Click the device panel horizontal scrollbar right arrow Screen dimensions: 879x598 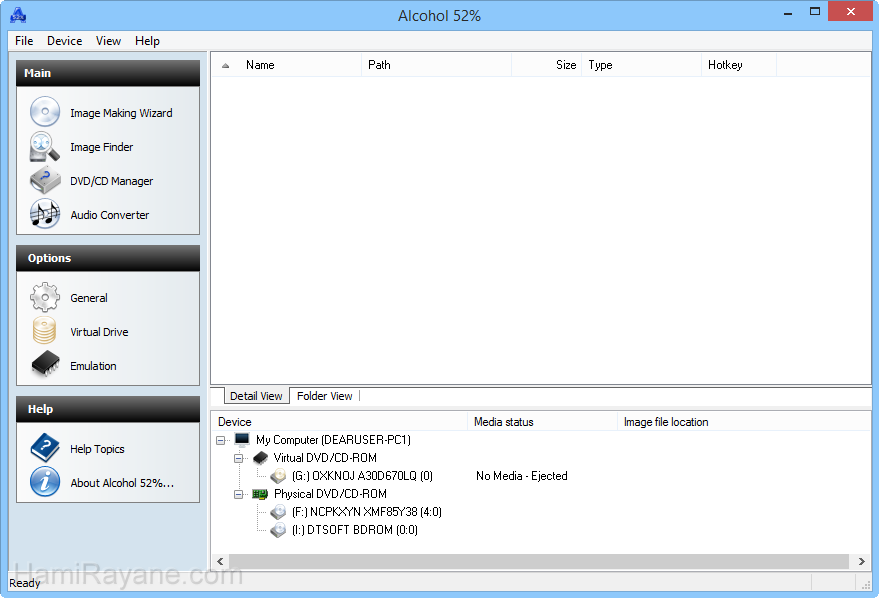click(x=861, y=562)
